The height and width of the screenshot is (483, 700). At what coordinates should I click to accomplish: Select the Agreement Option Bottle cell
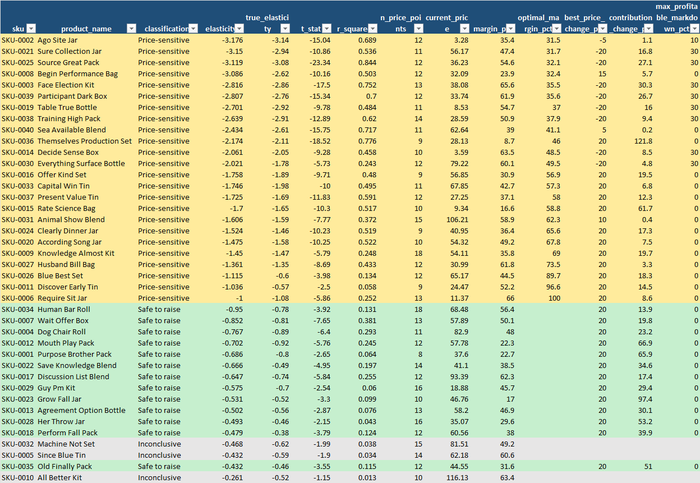(86, 410)
